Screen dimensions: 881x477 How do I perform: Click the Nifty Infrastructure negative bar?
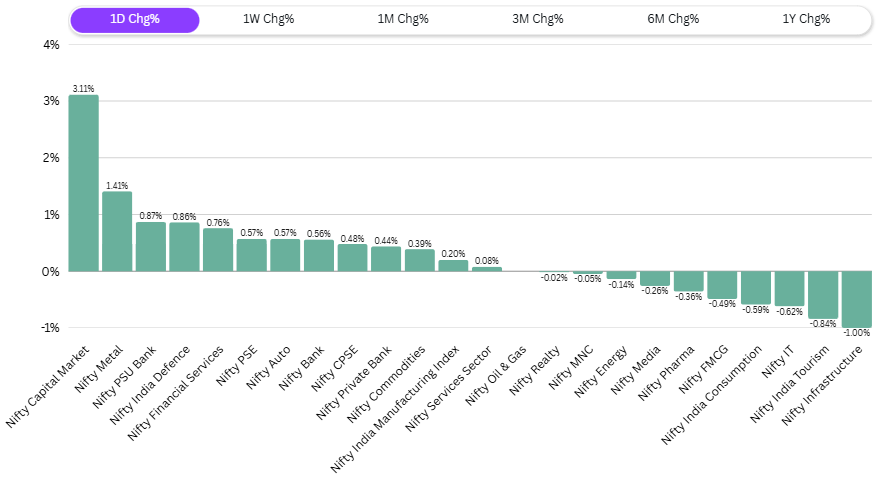856,298
